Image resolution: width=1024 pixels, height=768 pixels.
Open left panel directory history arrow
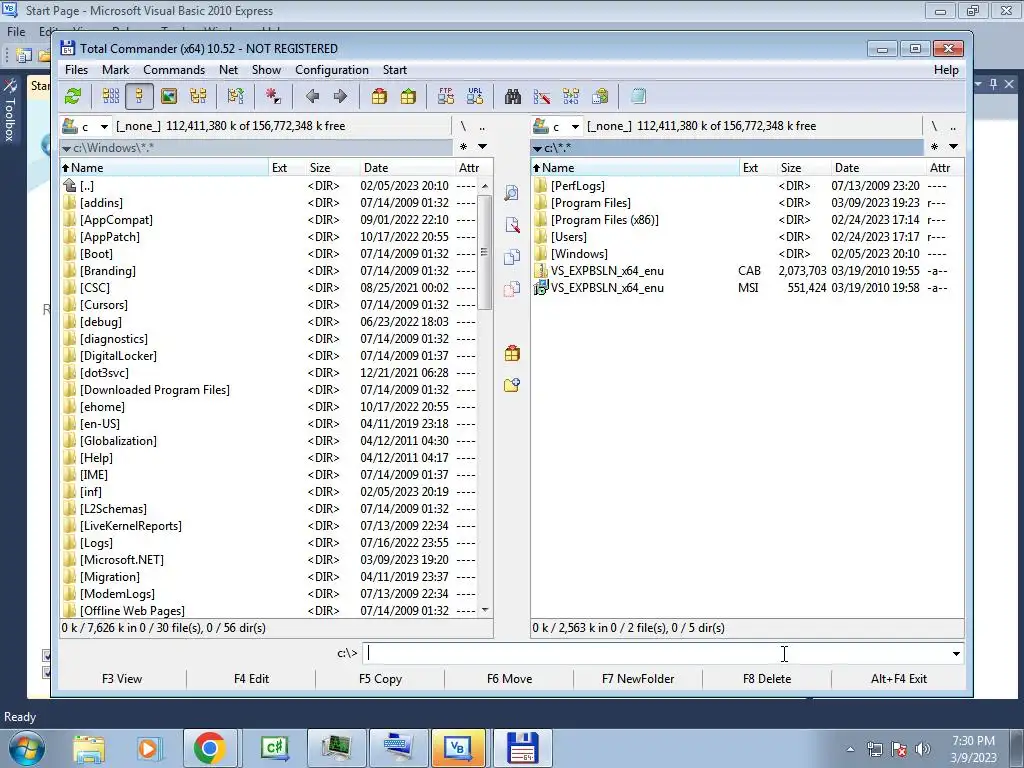(483, 146)
